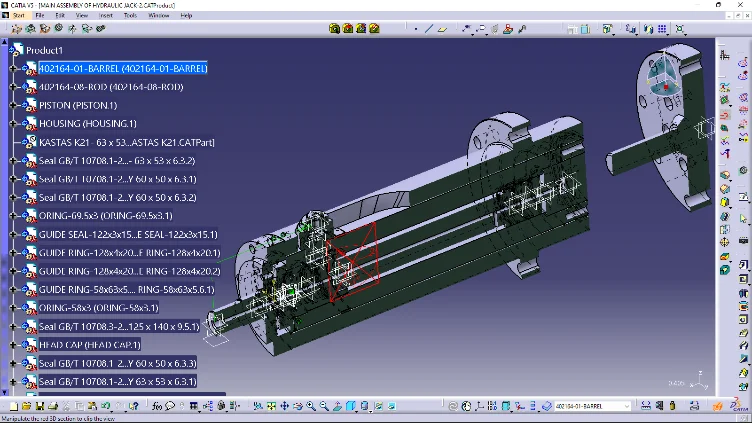Expand the HOUSING (HOUSING.1) tree node
This screenshot has width=752, height=423.
tap(13, 124)
